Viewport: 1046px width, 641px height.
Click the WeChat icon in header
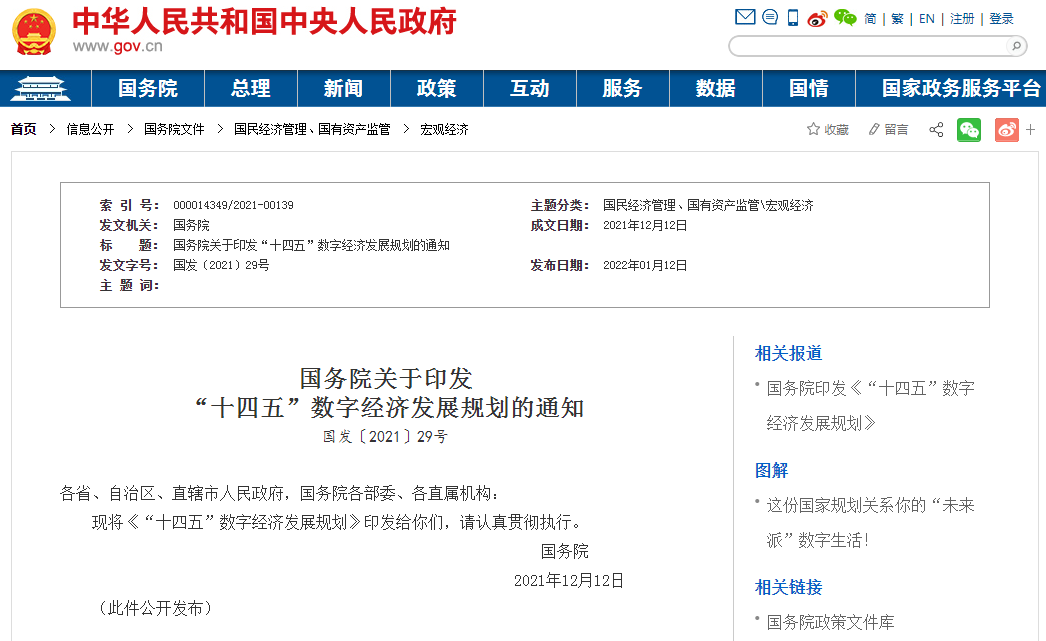click(x=845, y=17)
